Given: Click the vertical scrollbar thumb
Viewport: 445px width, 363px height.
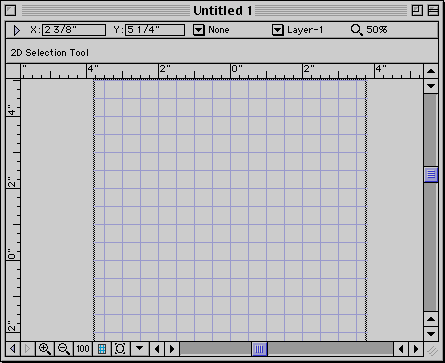Looking at the screenshot, I should pyautogui.click(x=431, y=174).
